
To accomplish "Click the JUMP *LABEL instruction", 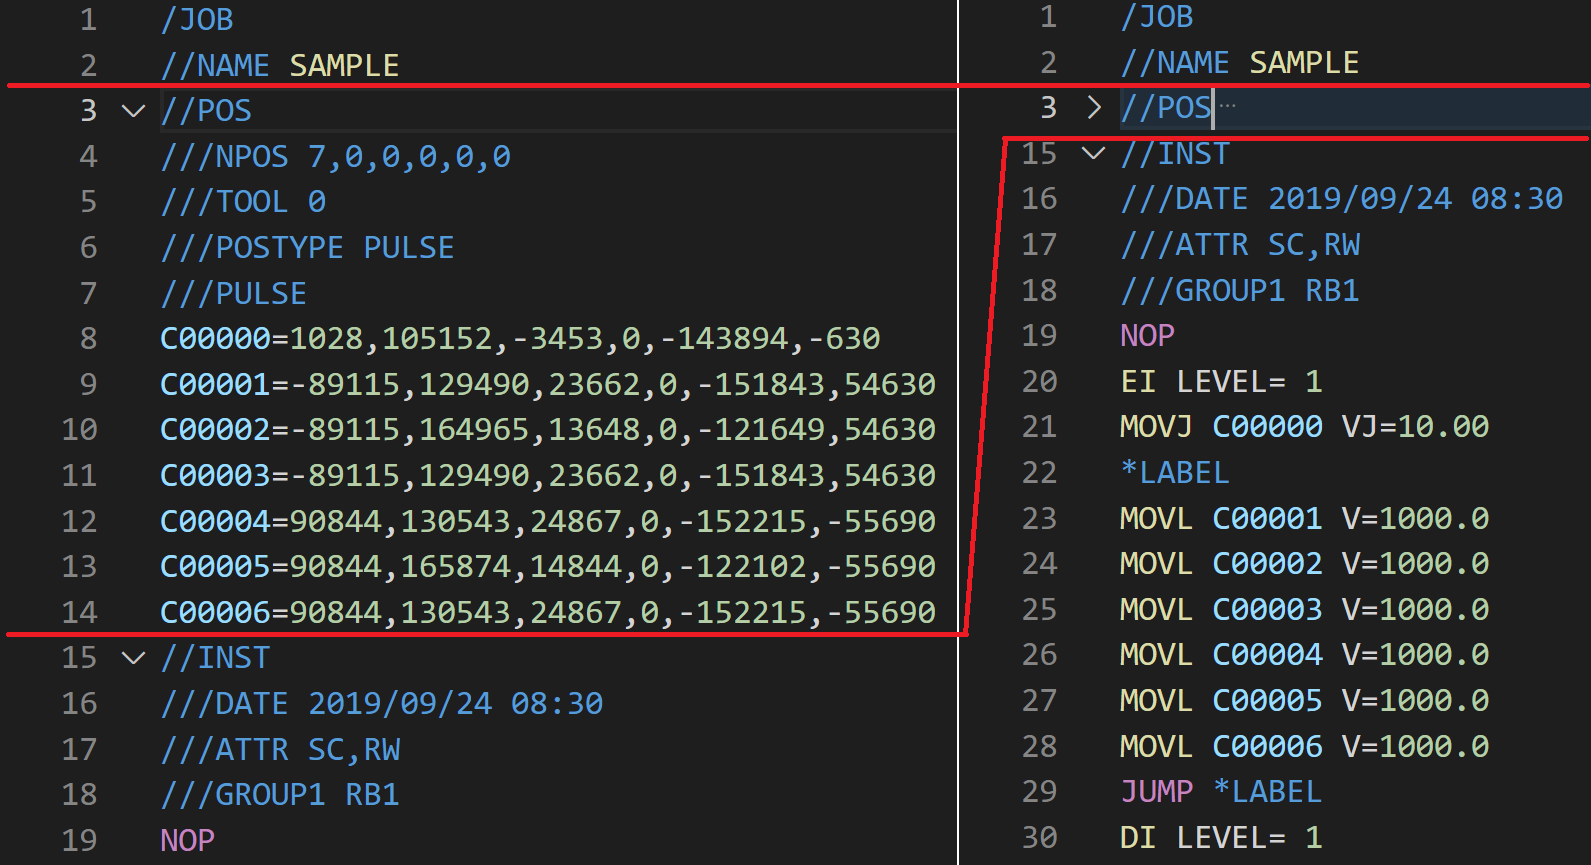I will coord(1221,792).
